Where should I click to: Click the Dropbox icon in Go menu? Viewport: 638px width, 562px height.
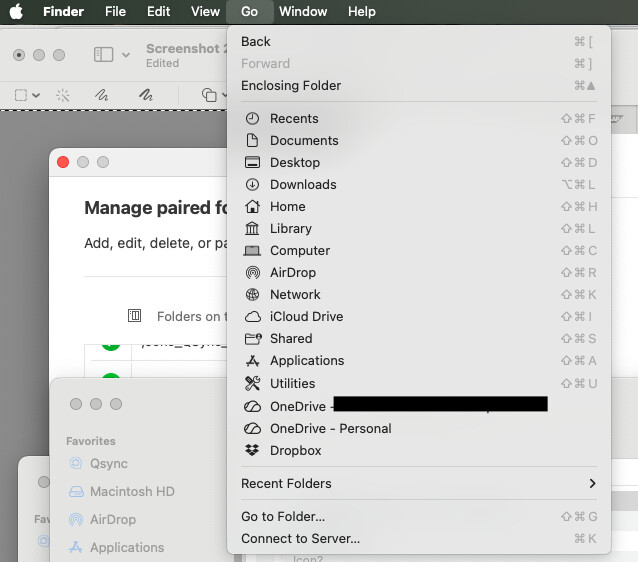(252, 451)
